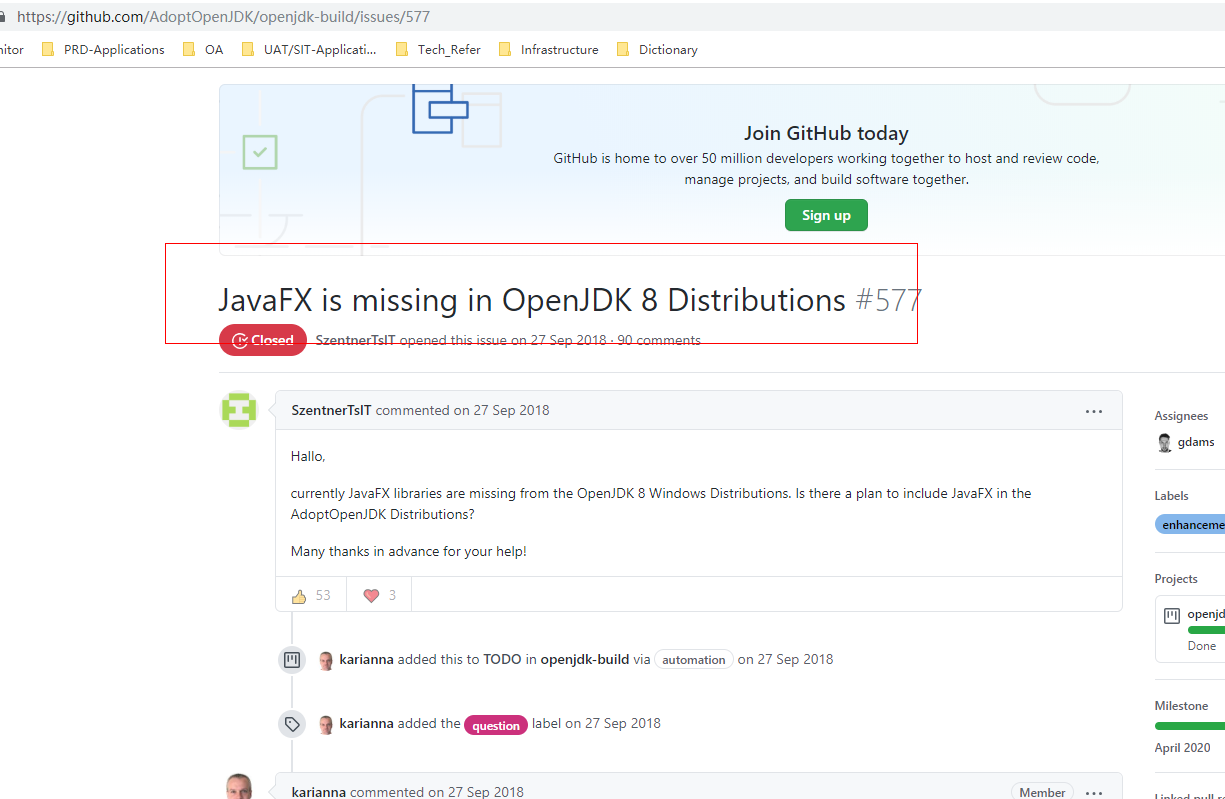Click the issue title JavaFX is missing
This screenshot has width=1225, height=799.
click(532, 300)
